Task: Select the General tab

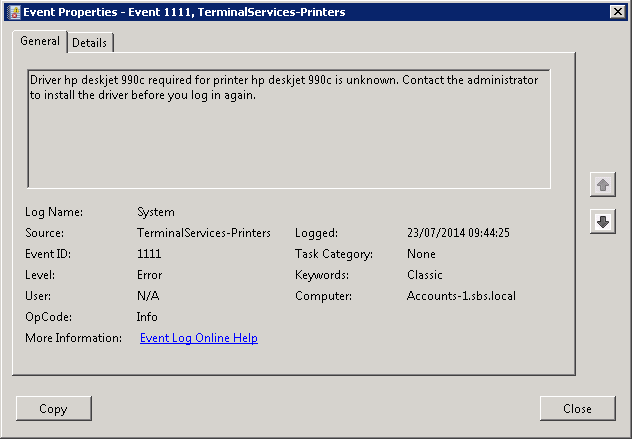Action: point(40,42)
